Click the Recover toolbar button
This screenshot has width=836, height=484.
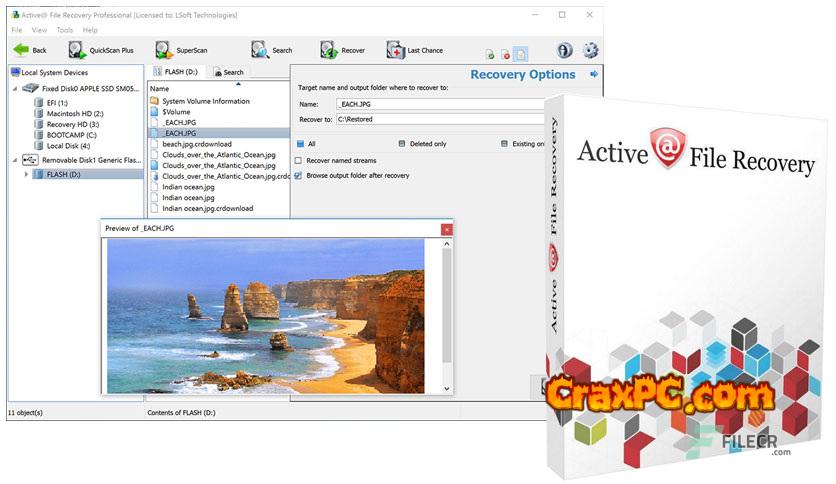[x=342, y=50]
